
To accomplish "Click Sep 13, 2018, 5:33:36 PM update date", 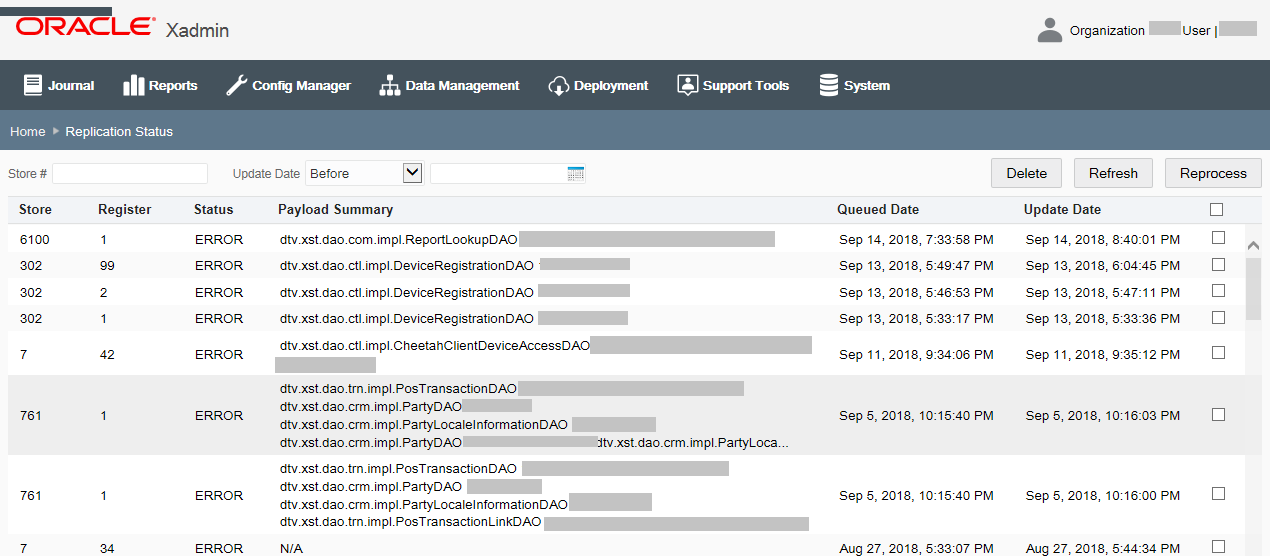I will pyautogui.click(x=1103, y=319).
